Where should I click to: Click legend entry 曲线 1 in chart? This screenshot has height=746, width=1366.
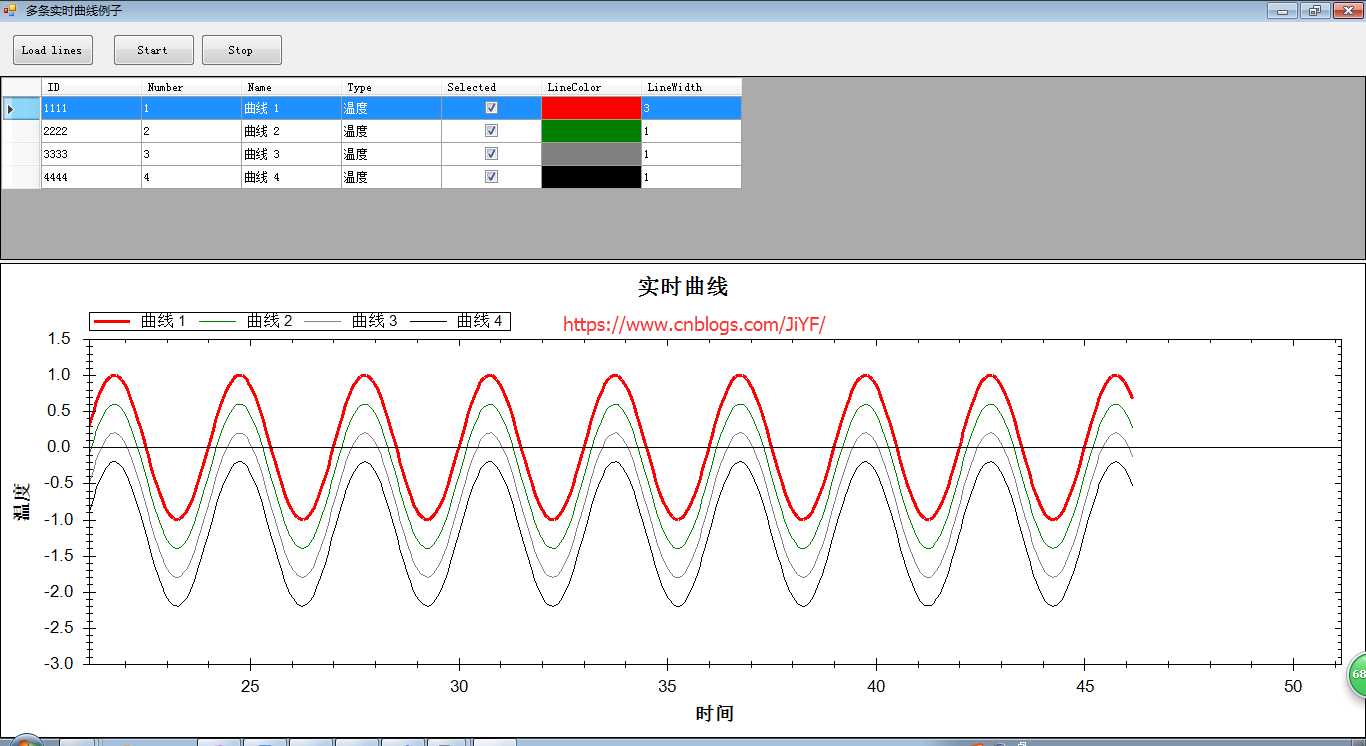(141, 321)
